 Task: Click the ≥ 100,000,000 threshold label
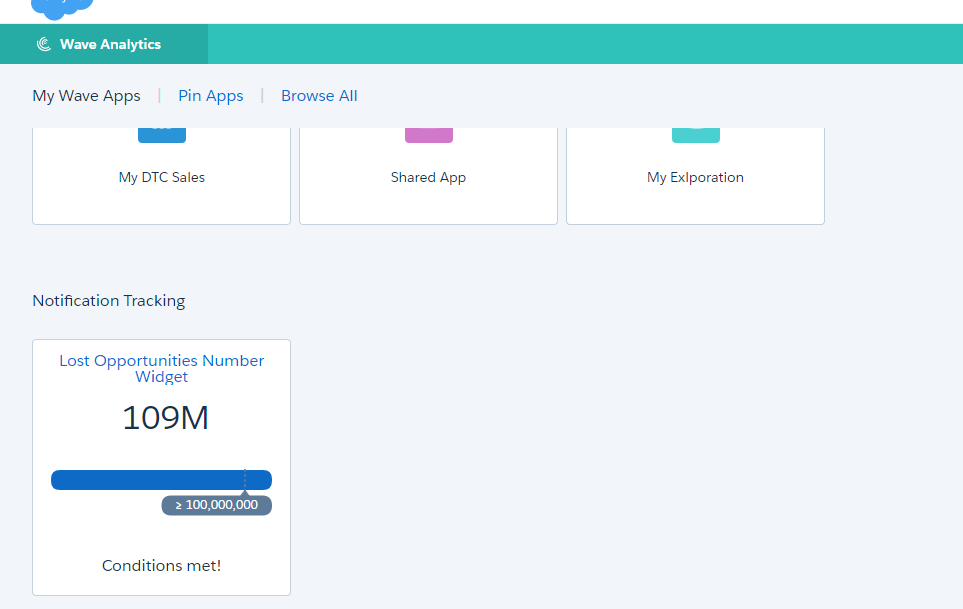(x=217, y=505)
